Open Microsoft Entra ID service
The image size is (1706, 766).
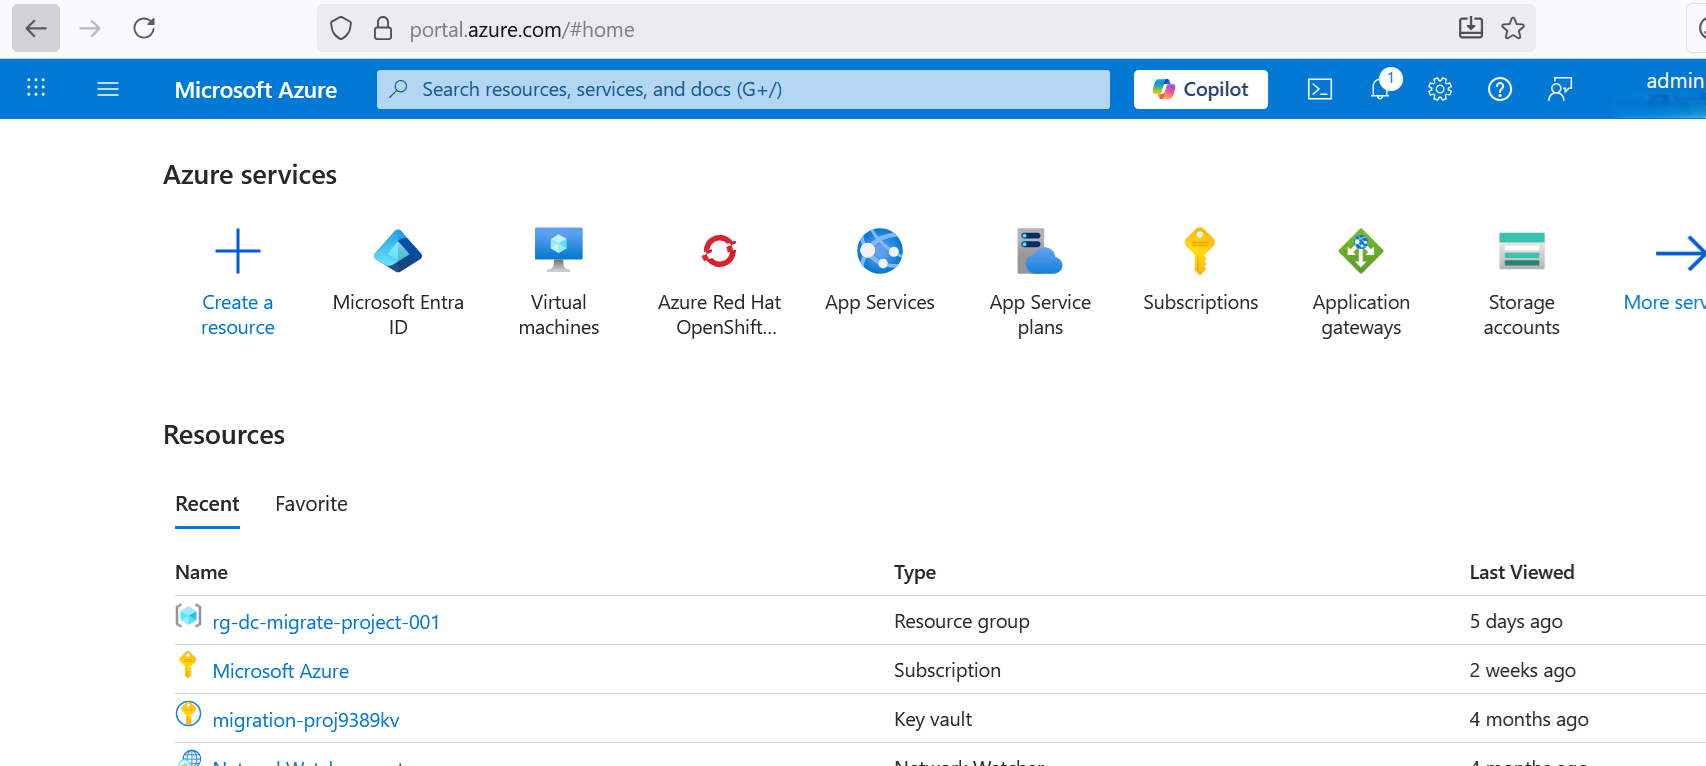pos(398,251)
